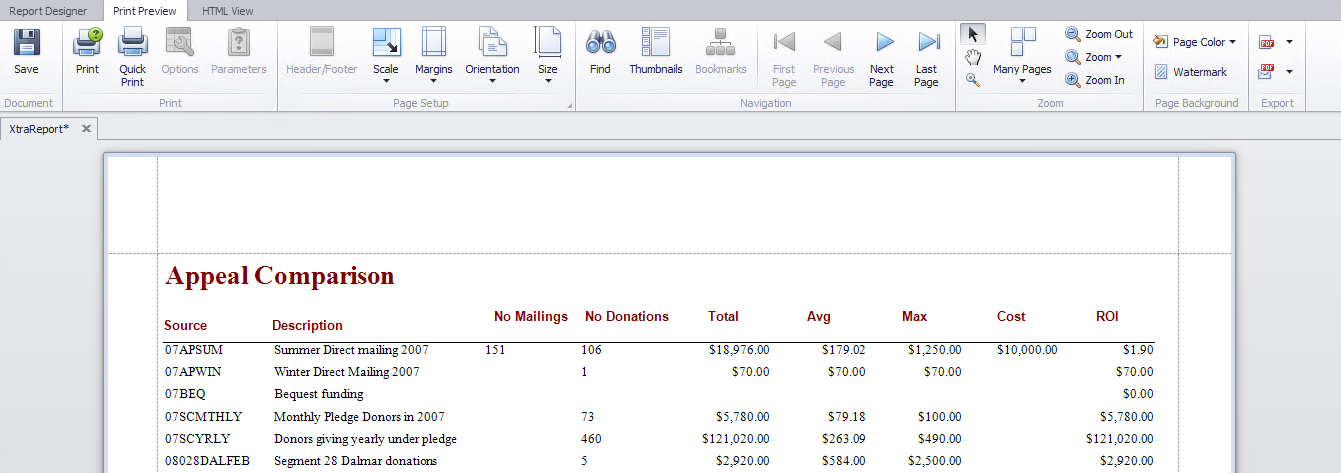
Task: Select the magnifier tool
Action: [x=973, y=80]
